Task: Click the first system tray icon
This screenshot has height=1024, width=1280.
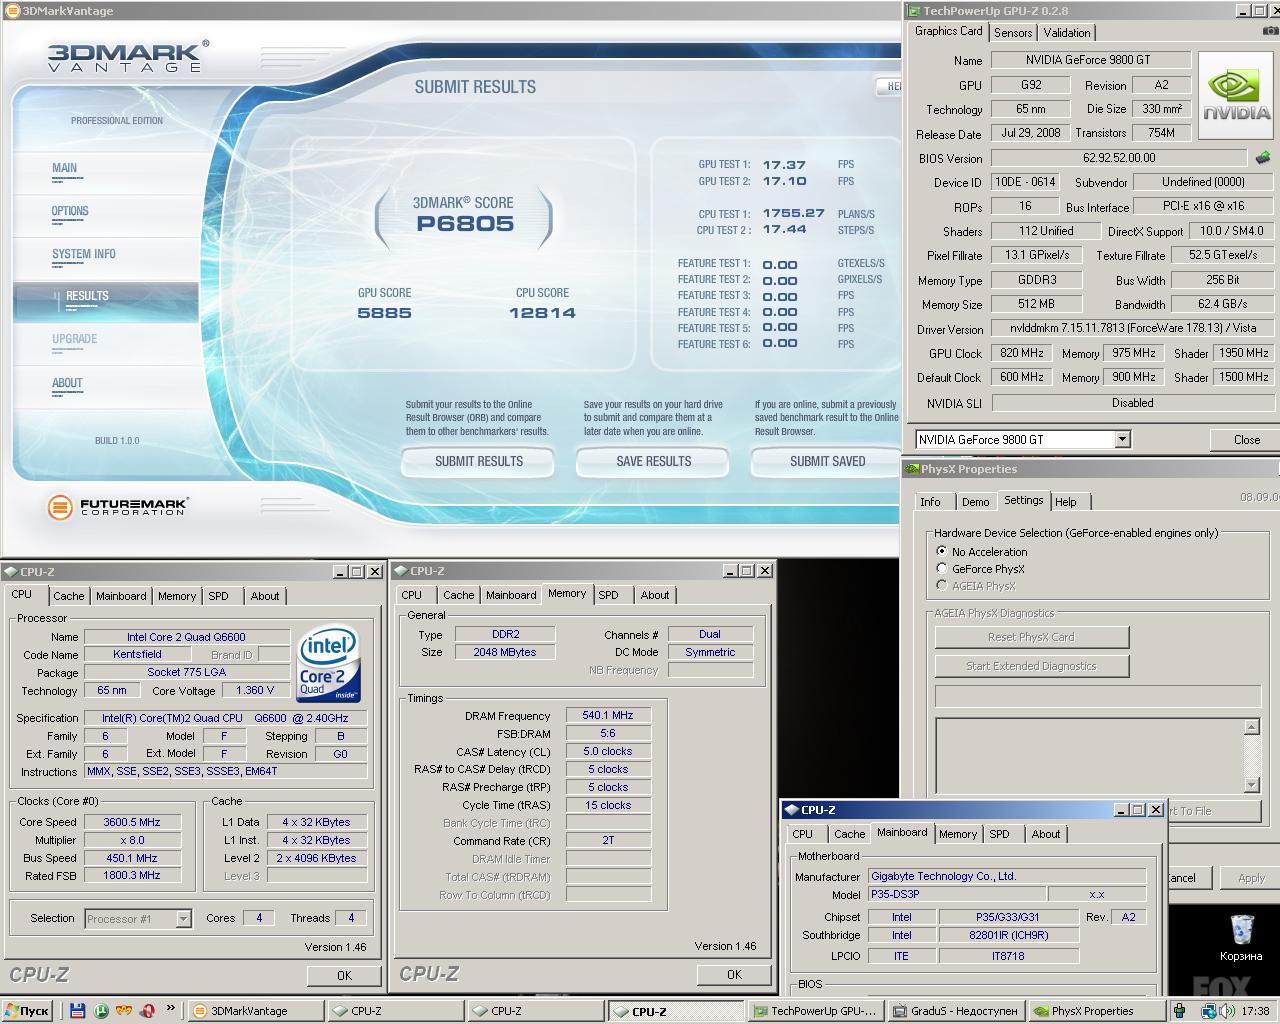Action: pyautogui.click(x=1181, y=1010)
